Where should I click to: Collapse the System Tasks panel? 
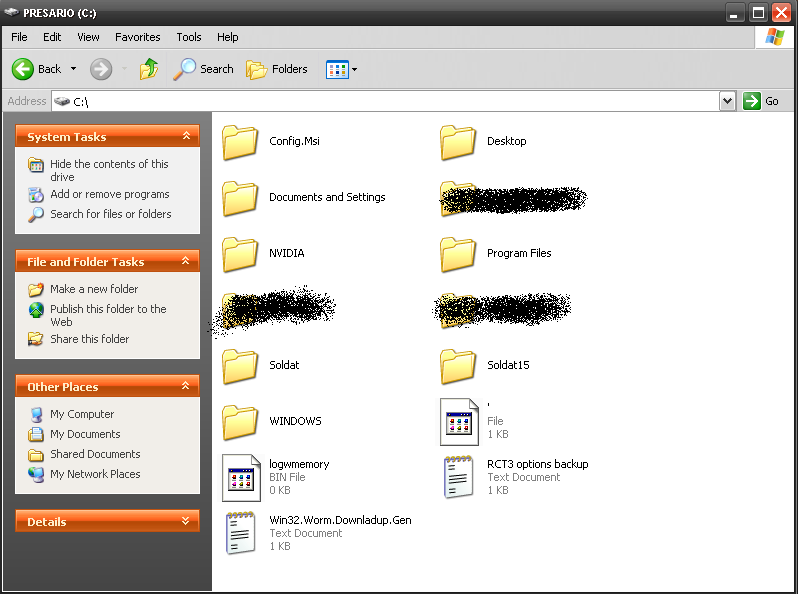tap(186, 136)
